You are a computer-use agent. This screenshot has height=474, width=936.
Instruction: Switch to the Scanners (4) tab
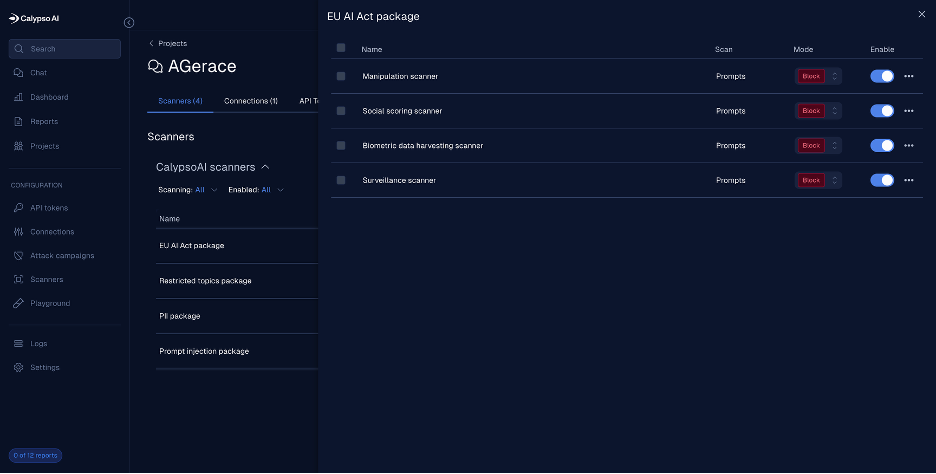pyautogui.click(x=180, y=101)
